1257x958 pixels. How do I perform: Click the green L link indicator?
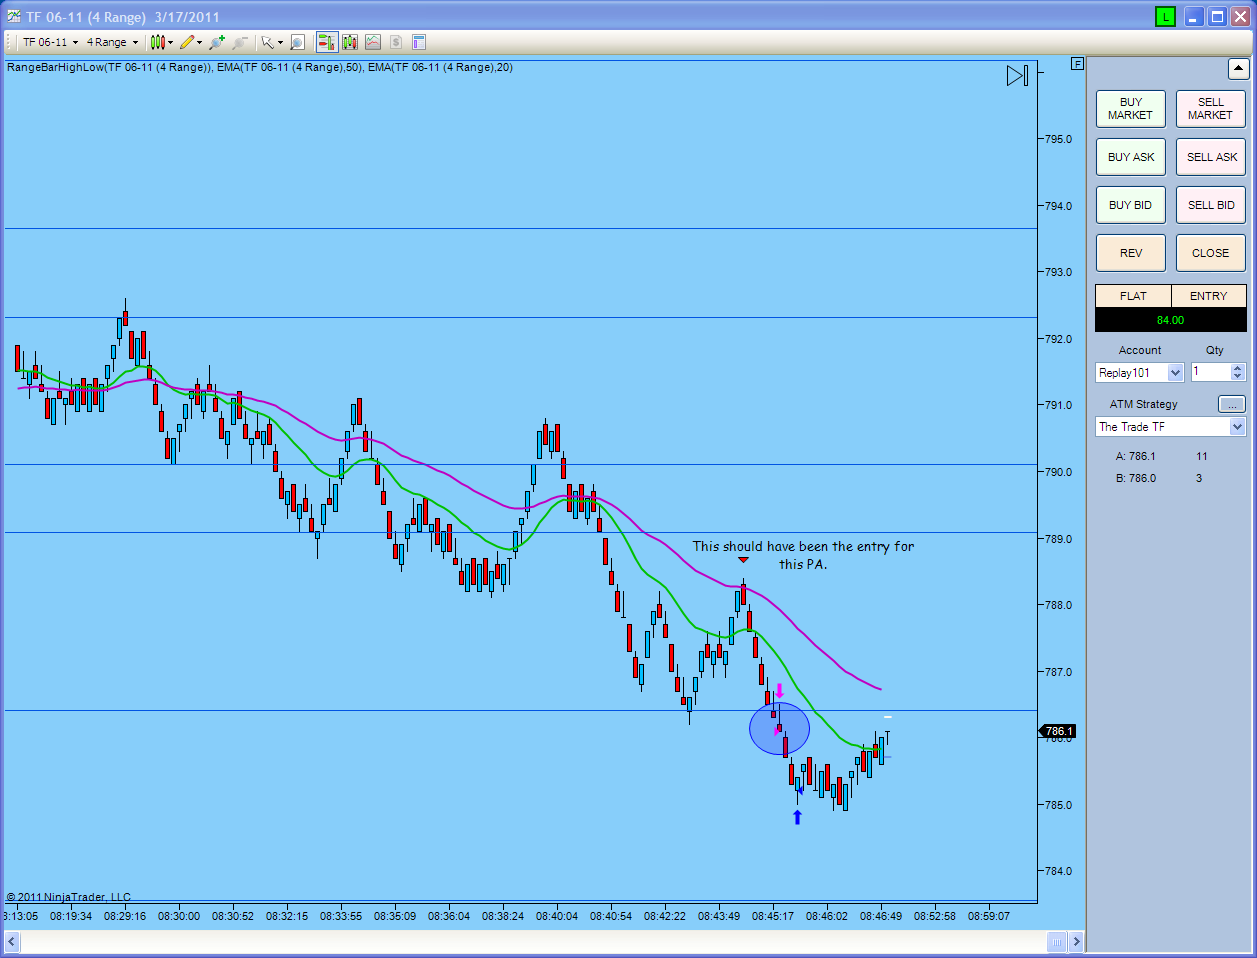click(1165, 16)
